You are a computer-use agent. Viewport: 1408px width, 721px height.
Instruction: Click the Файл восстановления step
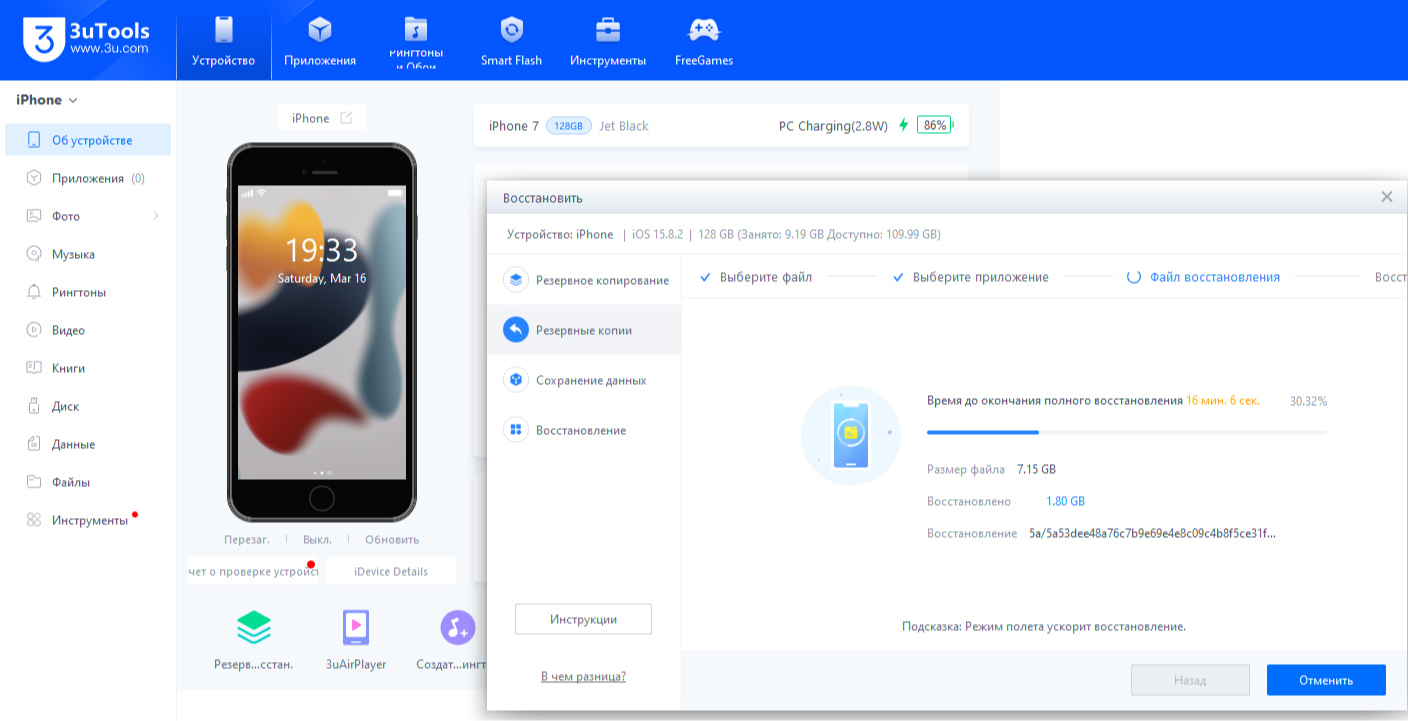coord(1203,277)
